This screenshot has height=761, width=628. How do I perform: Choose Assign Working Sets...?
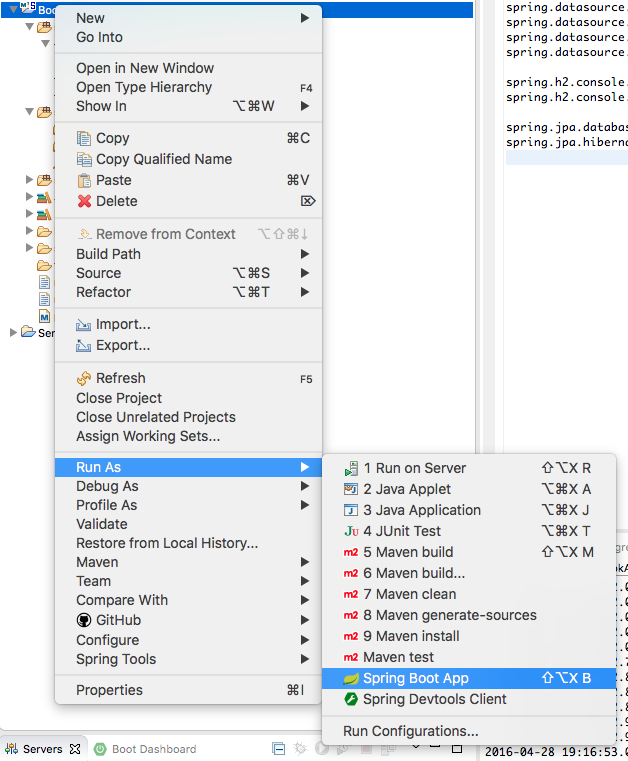pyautogui.click(x=188, y=436)
